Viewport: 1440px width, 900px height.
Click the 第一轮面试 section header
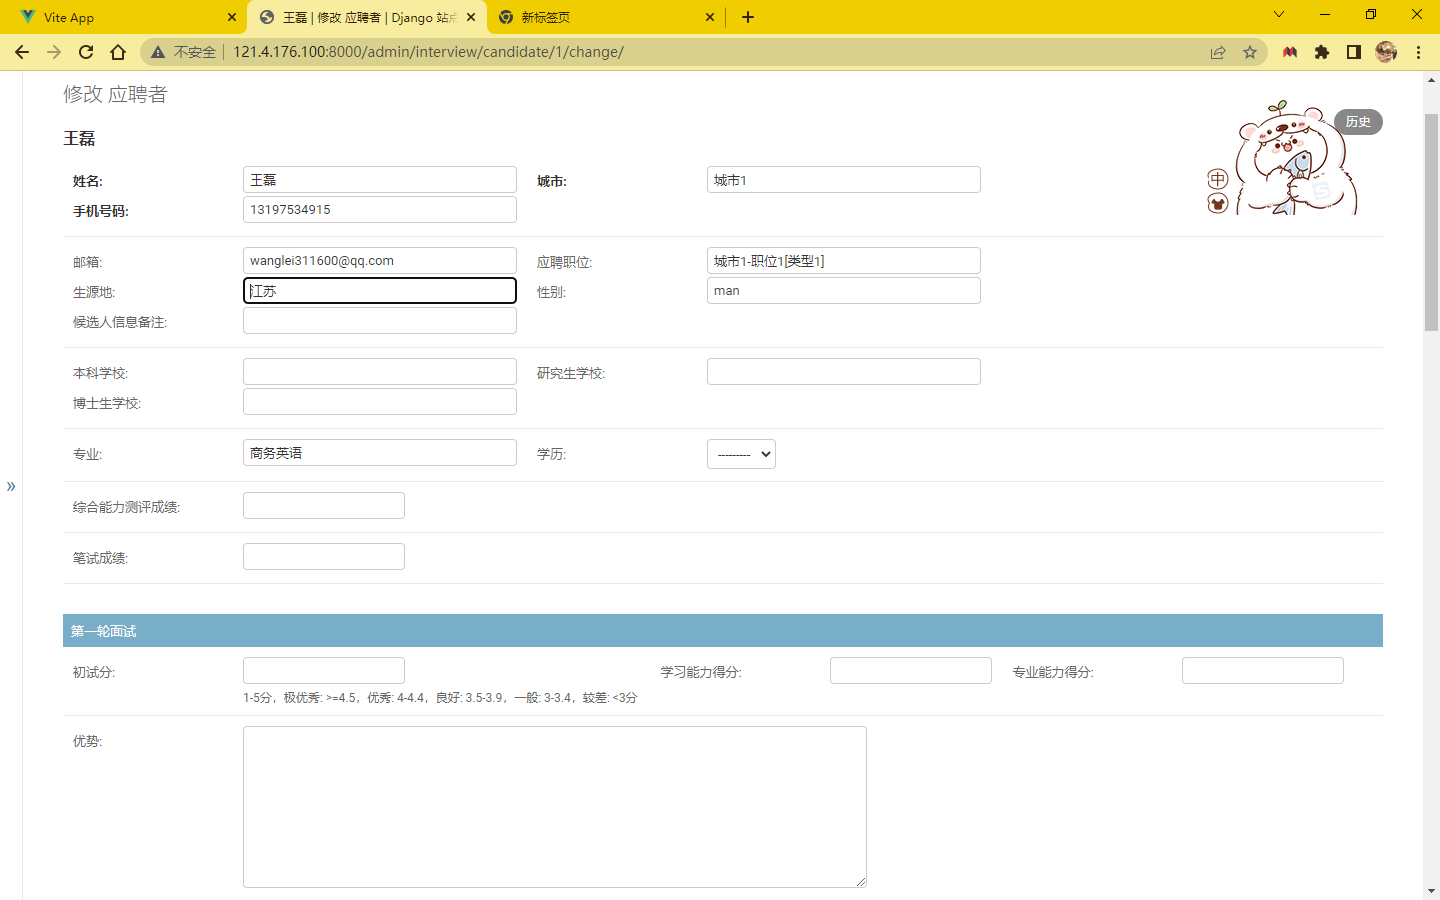[x=723, y=631]
